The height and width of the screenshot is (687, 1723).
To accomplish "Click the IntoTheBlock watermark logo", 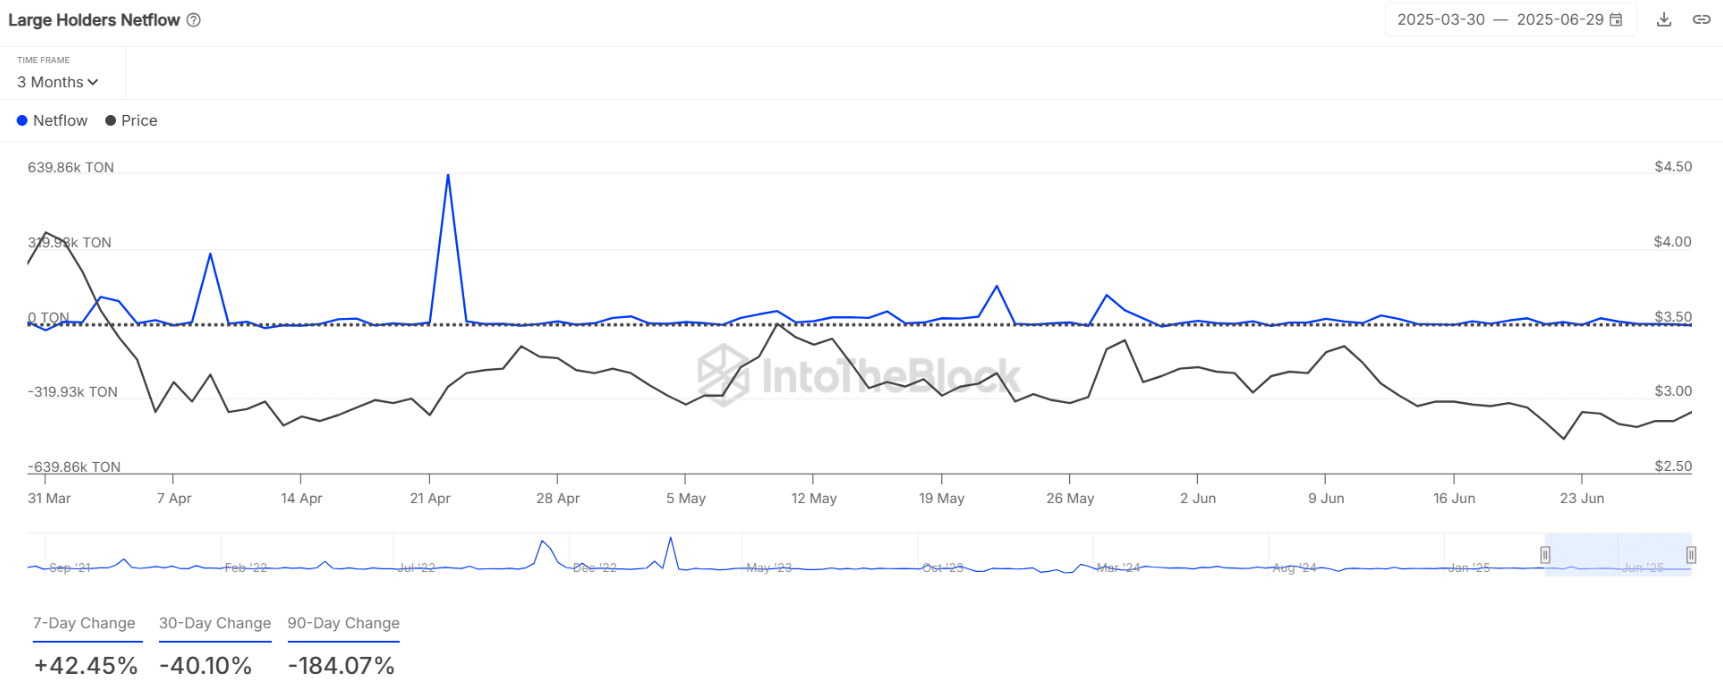I will pyautogui.click(x=858, y=376).
